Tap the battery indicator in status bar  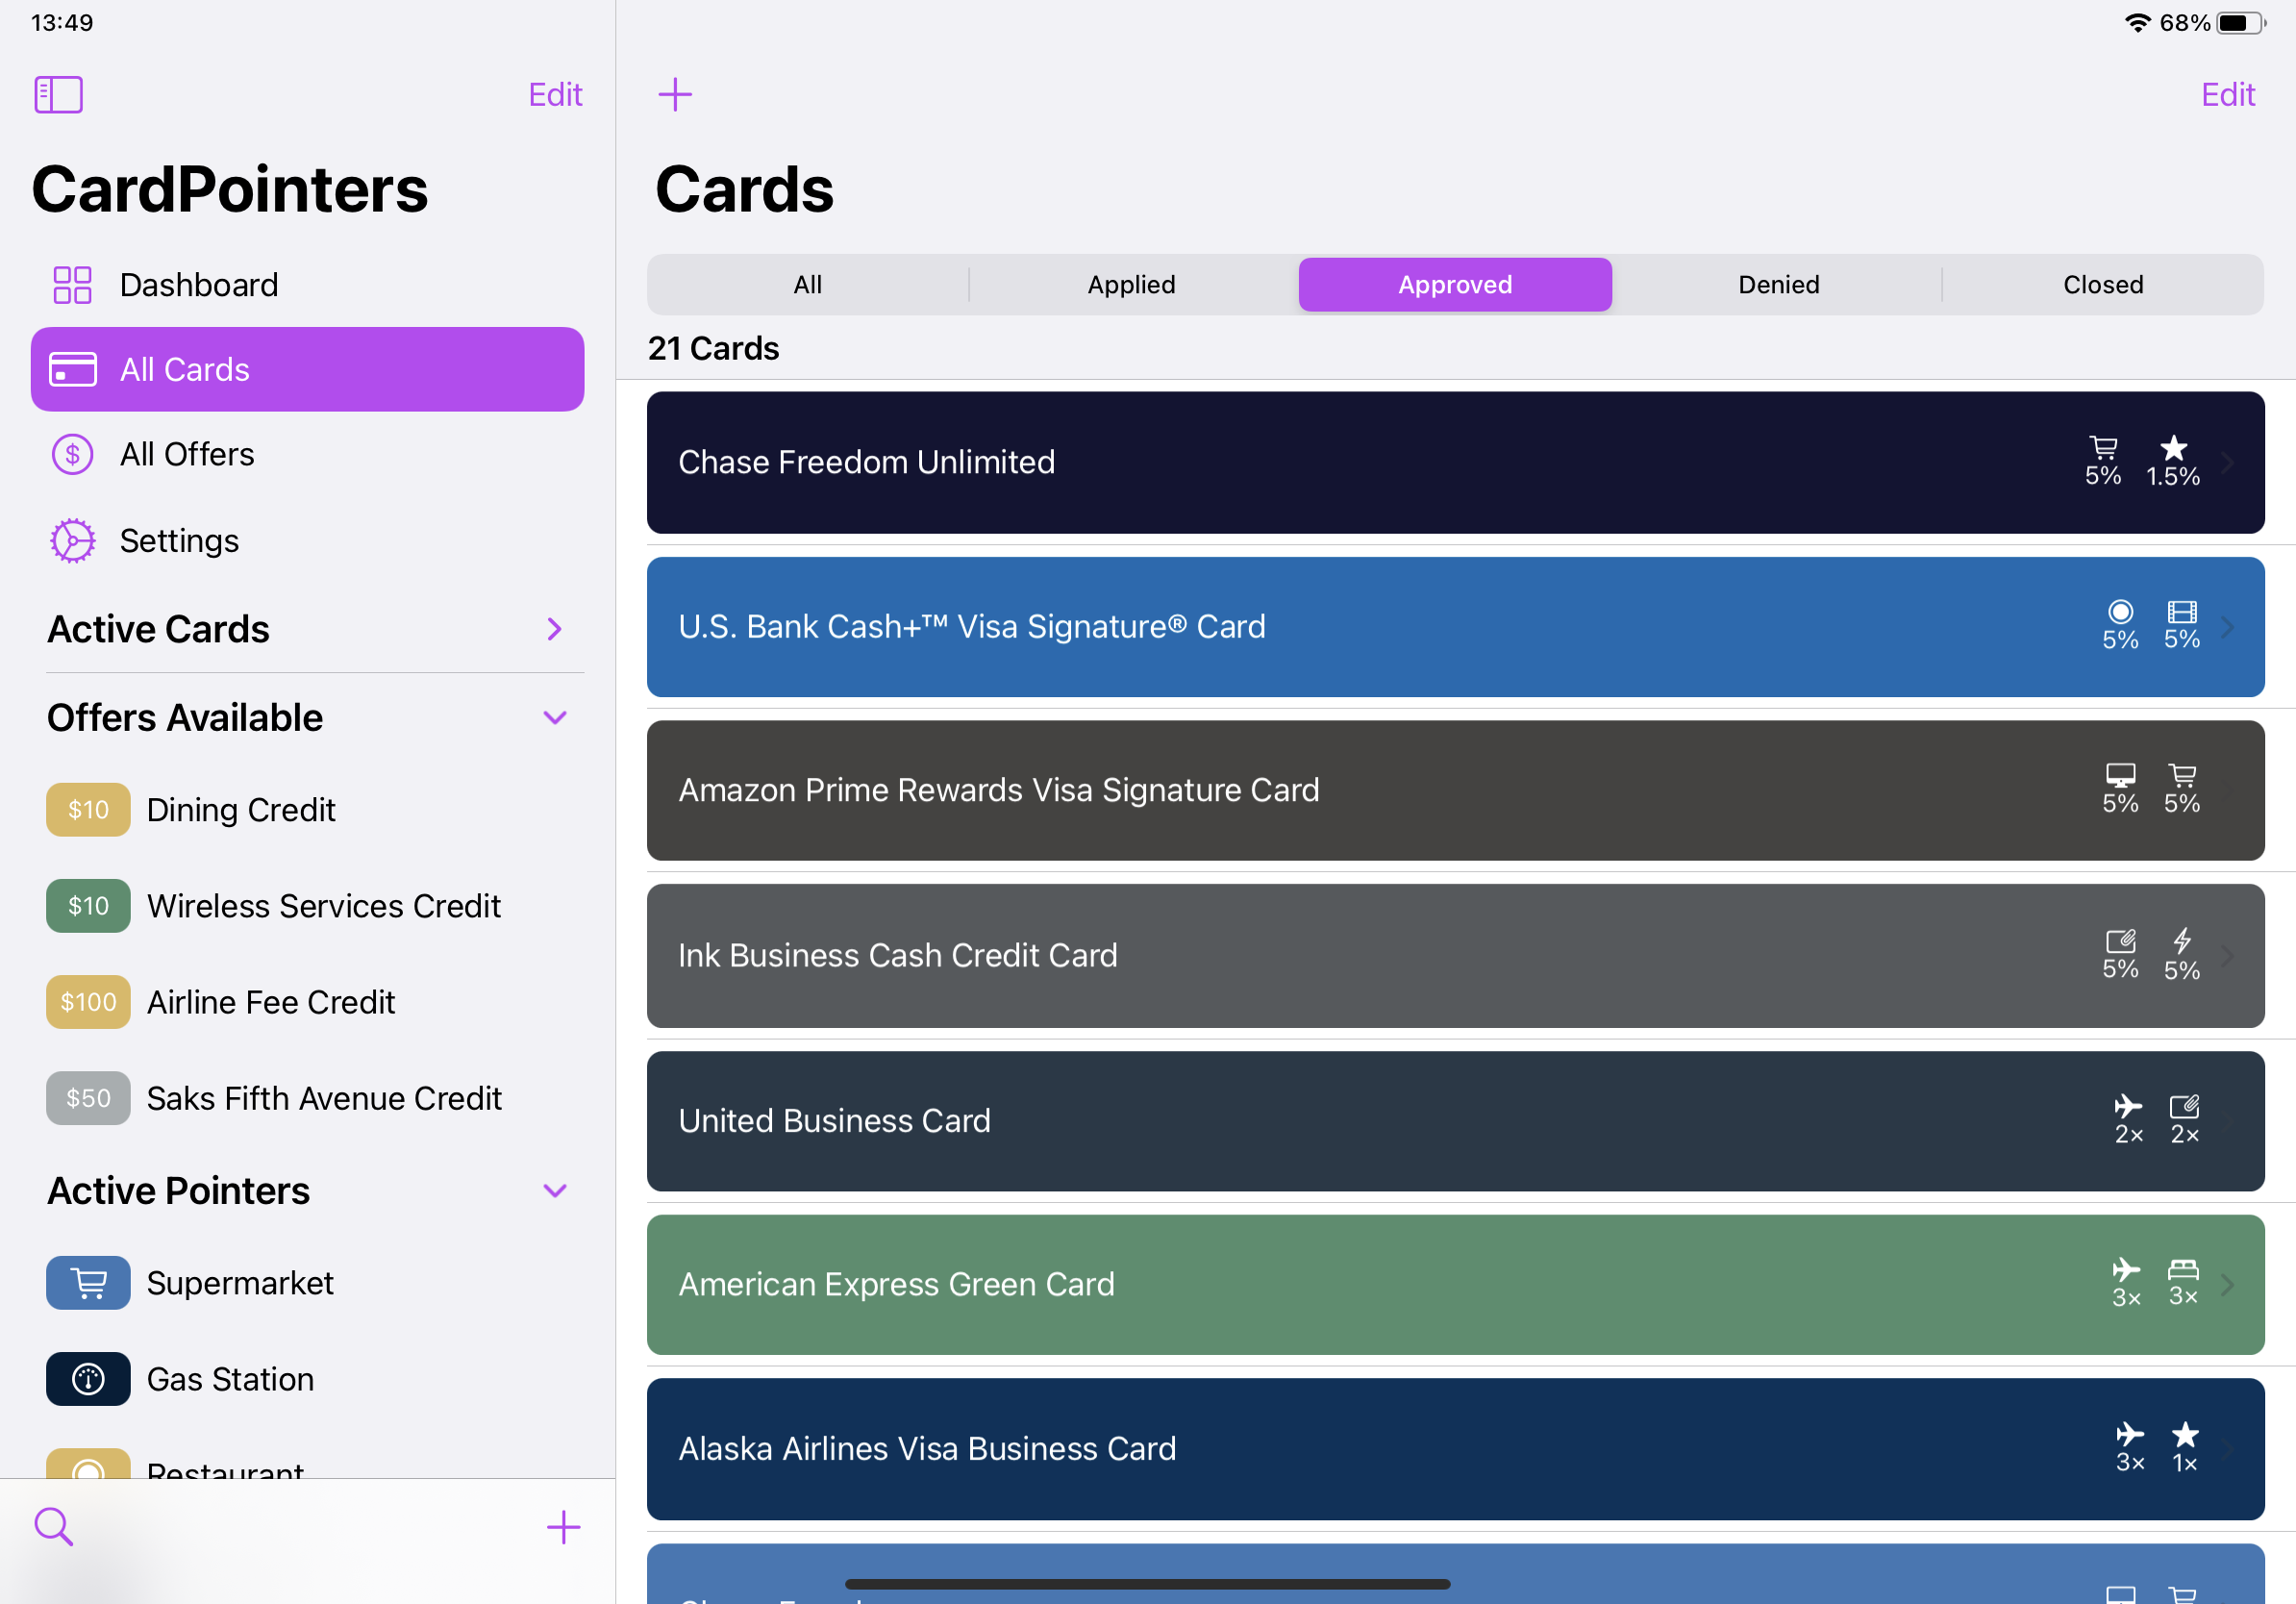point(2241,23)
